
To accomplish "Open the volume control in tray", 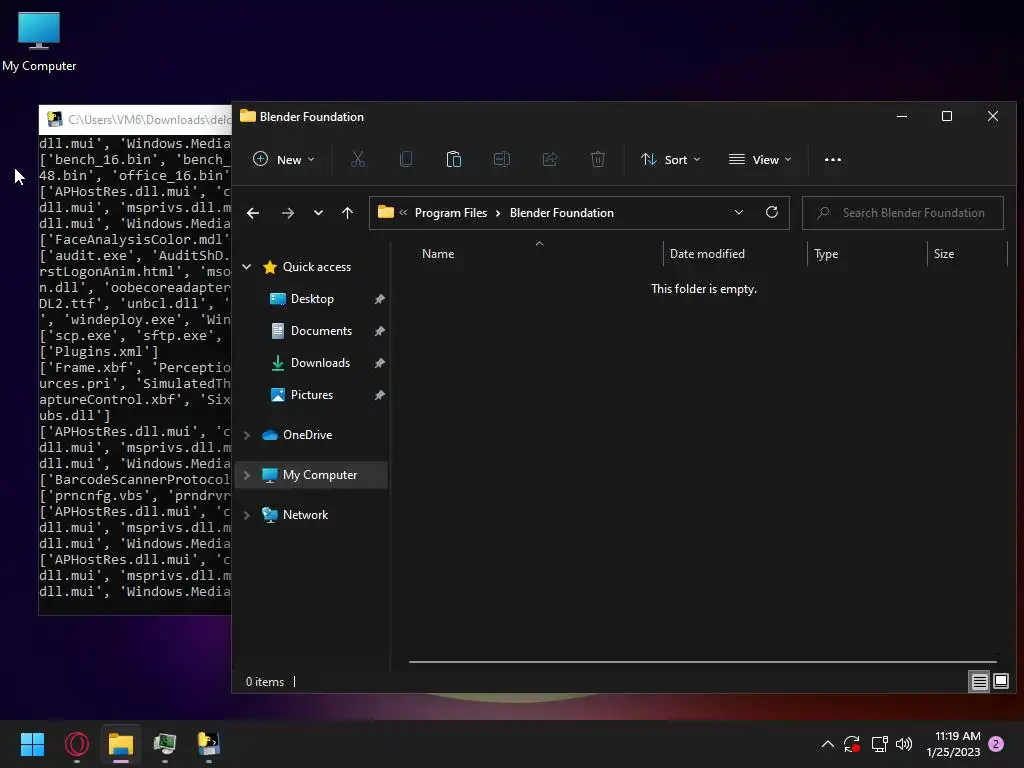I will point(904,744).
